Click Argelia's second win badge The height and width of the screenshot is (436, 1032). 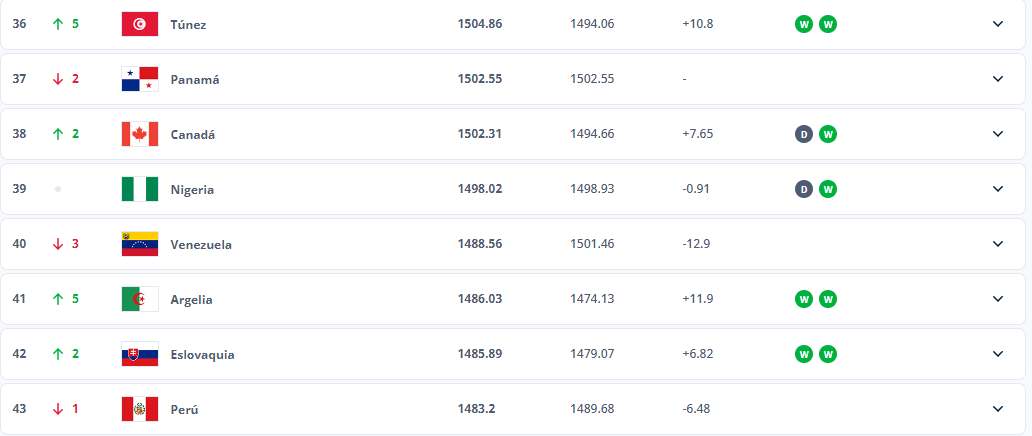[828, 300]
